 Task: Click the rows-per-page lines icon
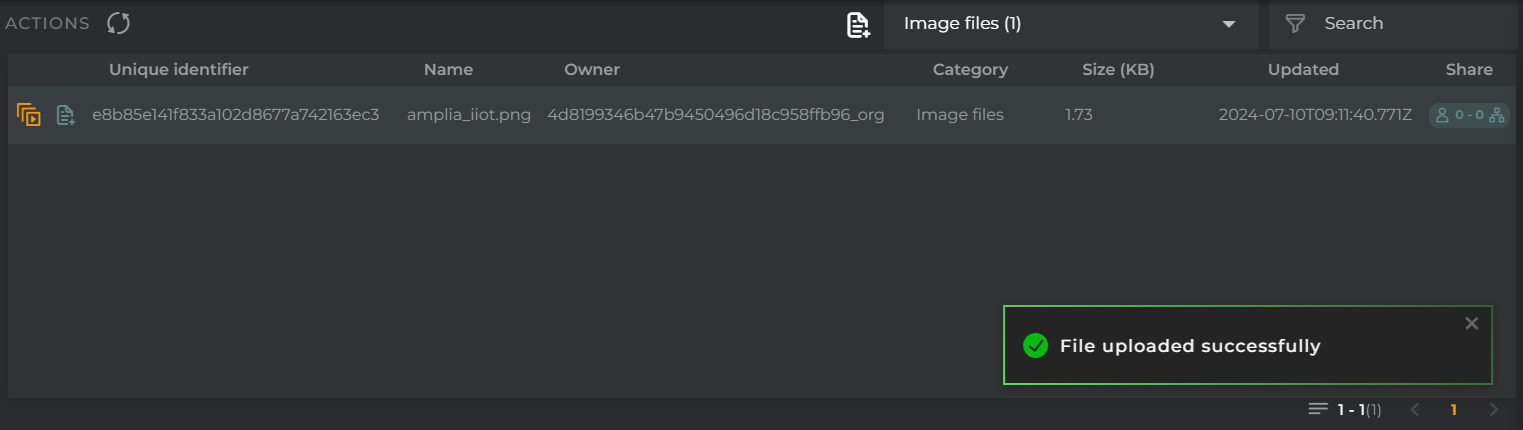(1318, 409)
